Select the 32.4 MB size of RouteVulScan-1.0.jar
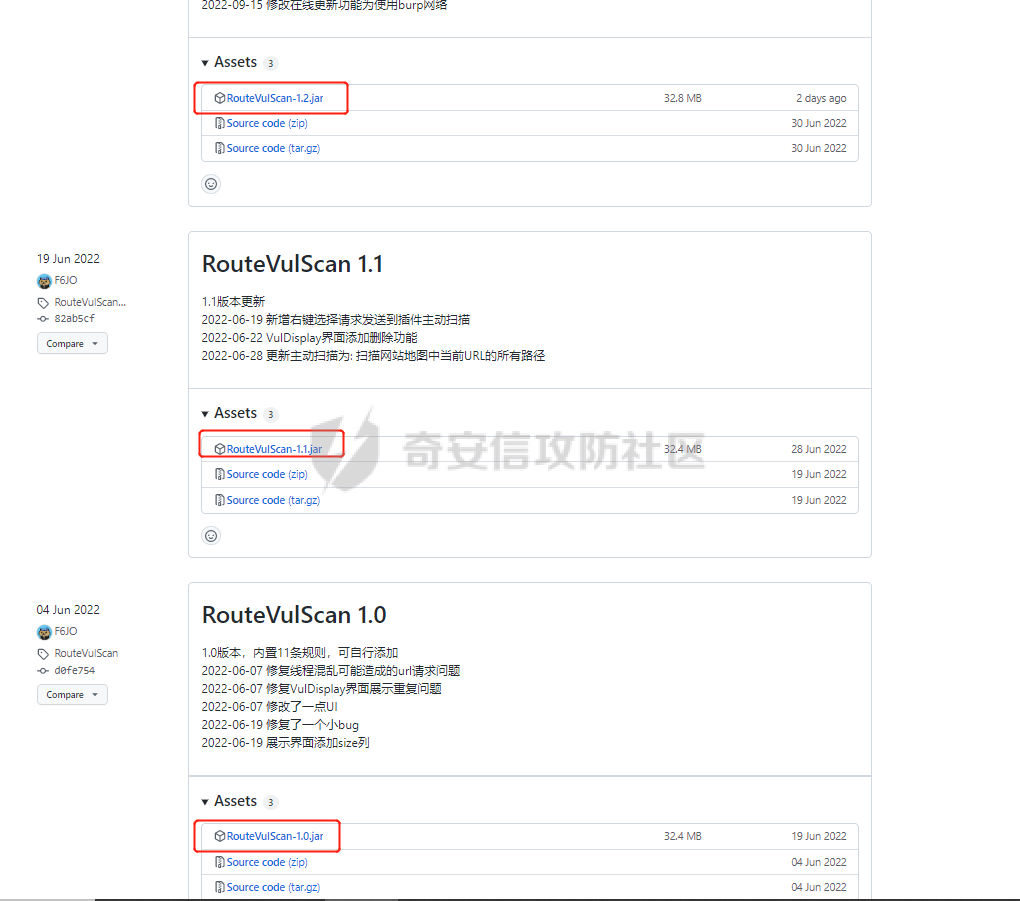1020x901 pixels. [682, 836]
